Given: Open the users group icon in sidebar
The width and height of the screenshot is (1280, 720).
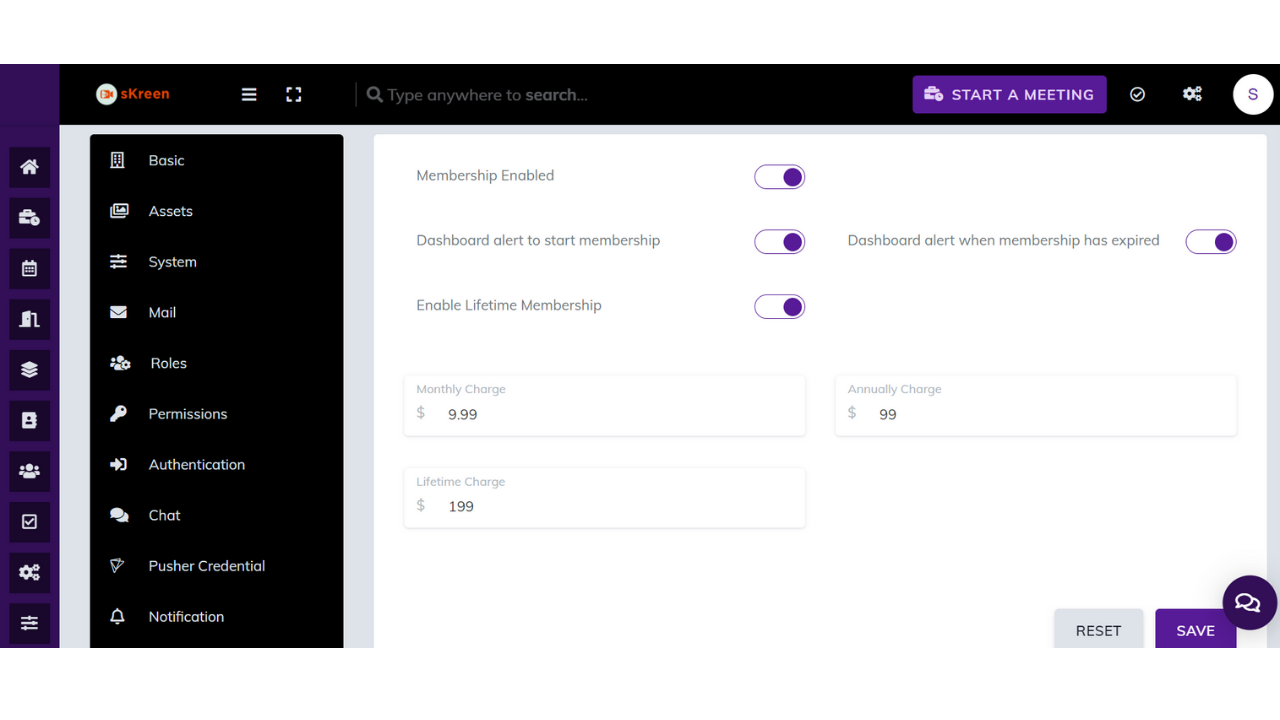Looking at the screenshot, I should point(29,471).
